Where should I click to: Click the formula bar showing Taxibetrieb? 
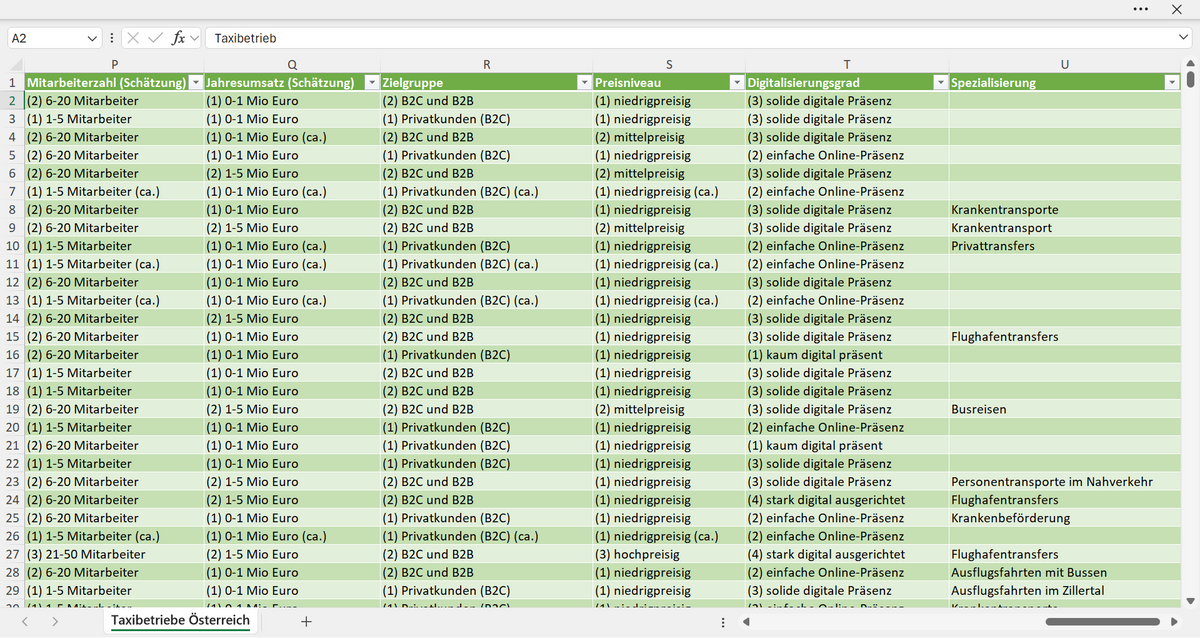tap(690, 38)
